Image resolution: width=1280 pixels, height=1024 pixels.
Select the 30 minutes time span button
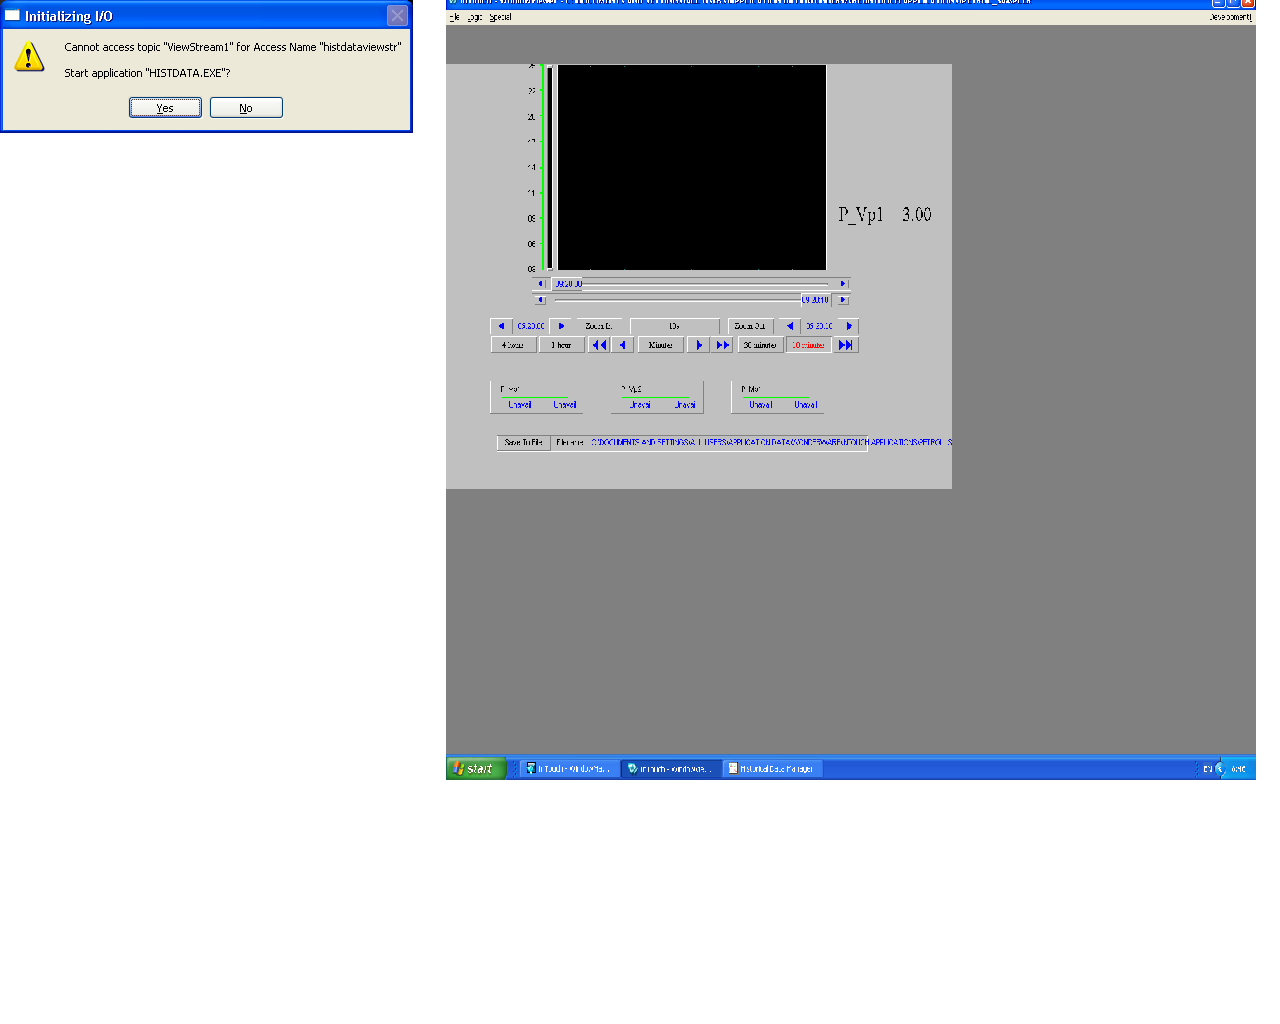tap(760, 345)
